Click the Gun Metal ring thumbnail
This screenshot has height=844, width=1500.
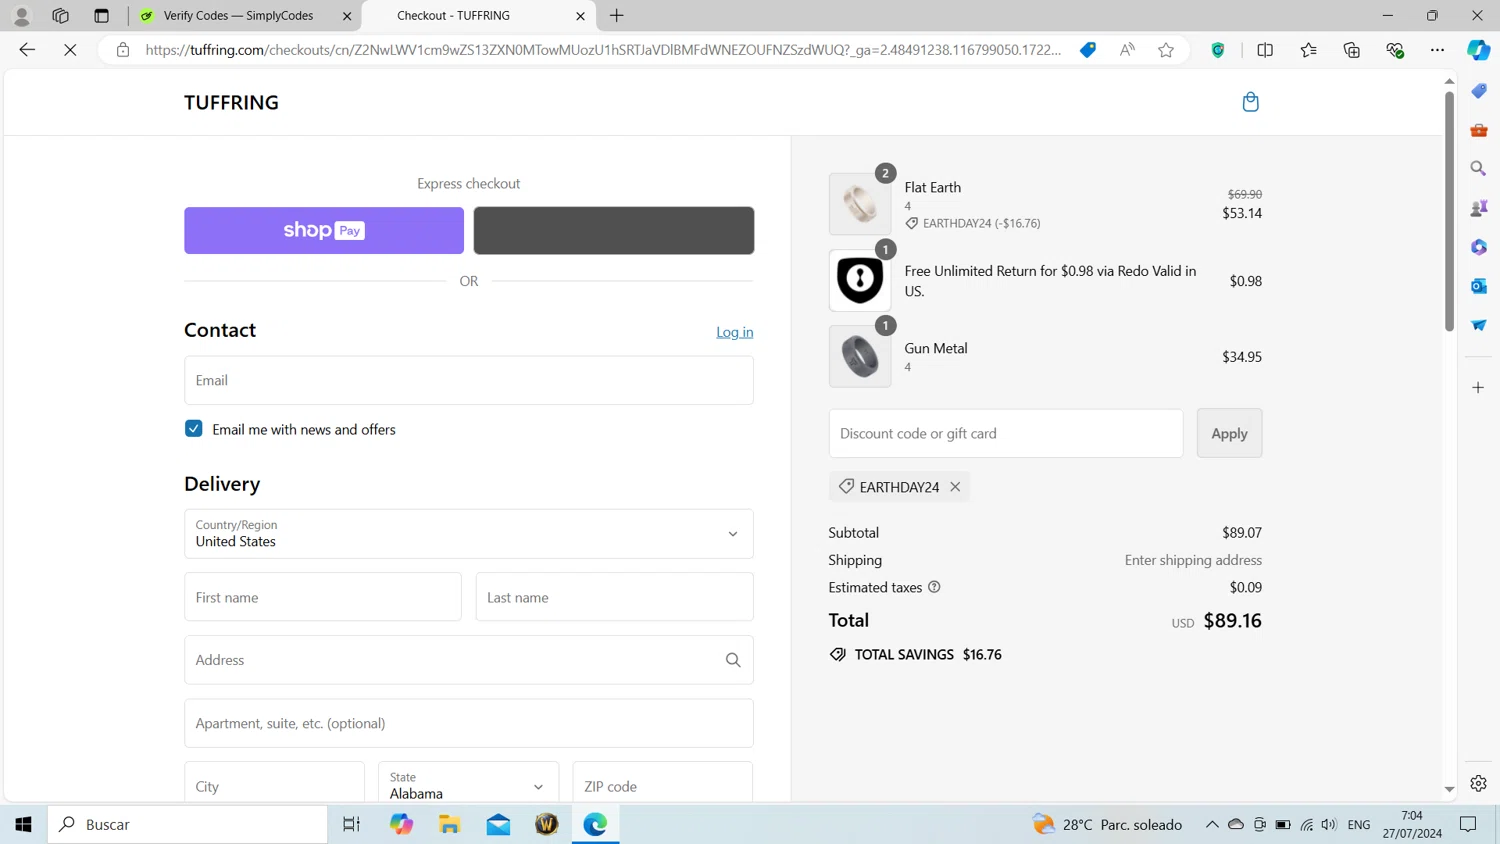[860, 356]
